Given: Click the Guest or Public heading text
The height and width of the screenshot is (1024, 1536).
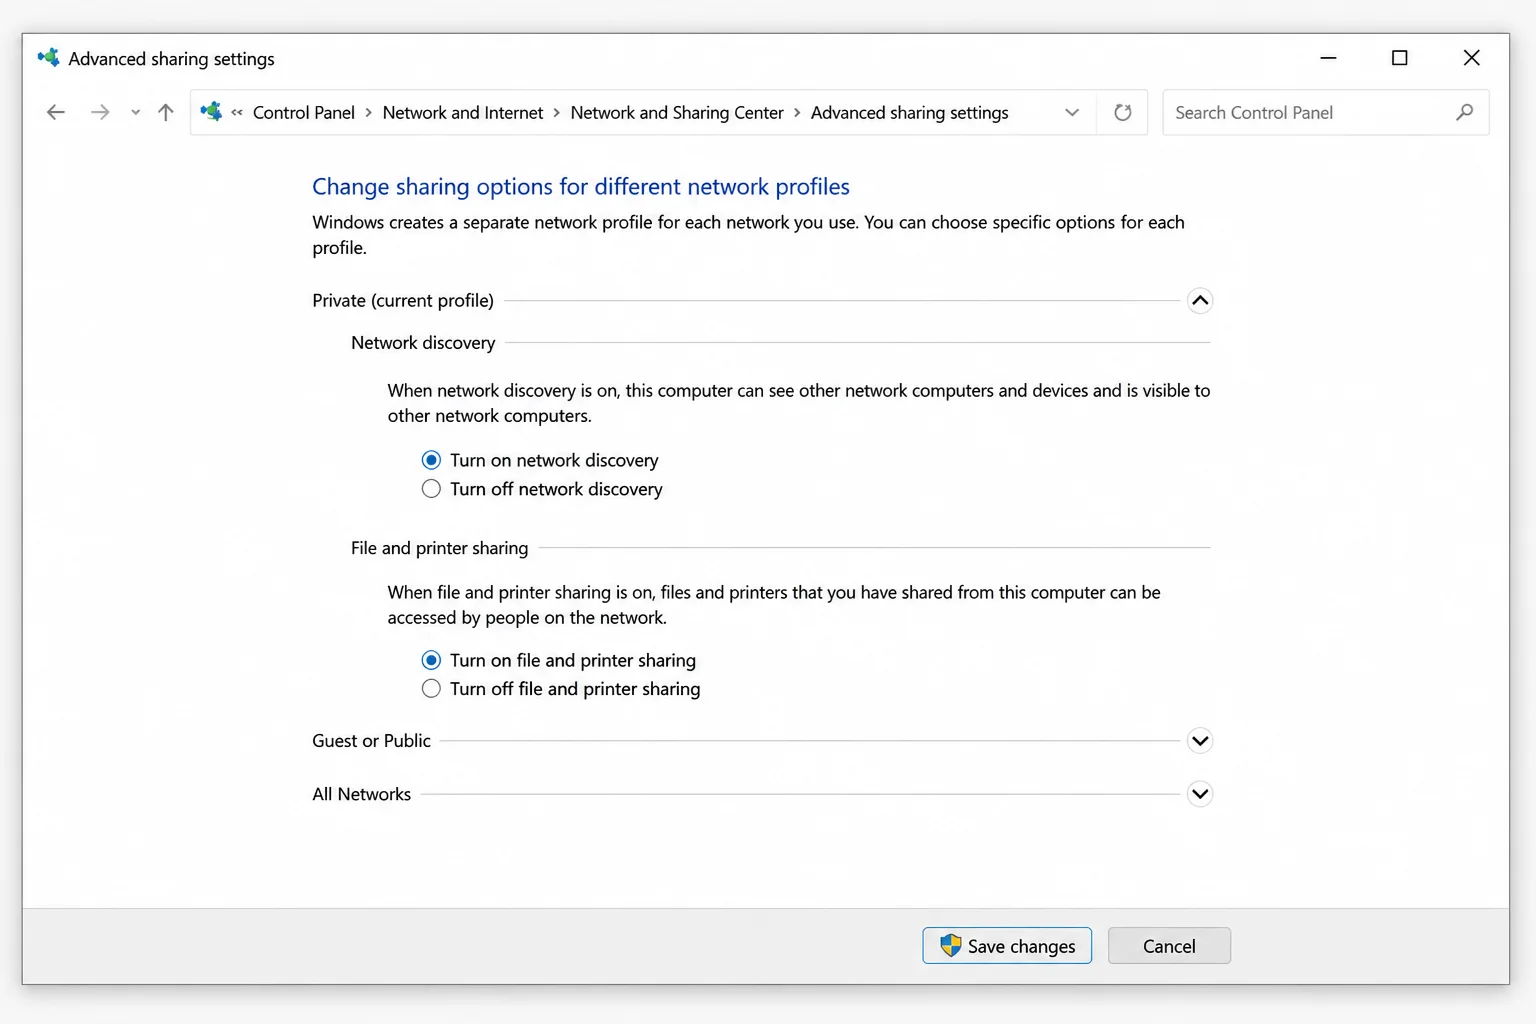Looking at the screenshot, I should [x=371, y=741].
